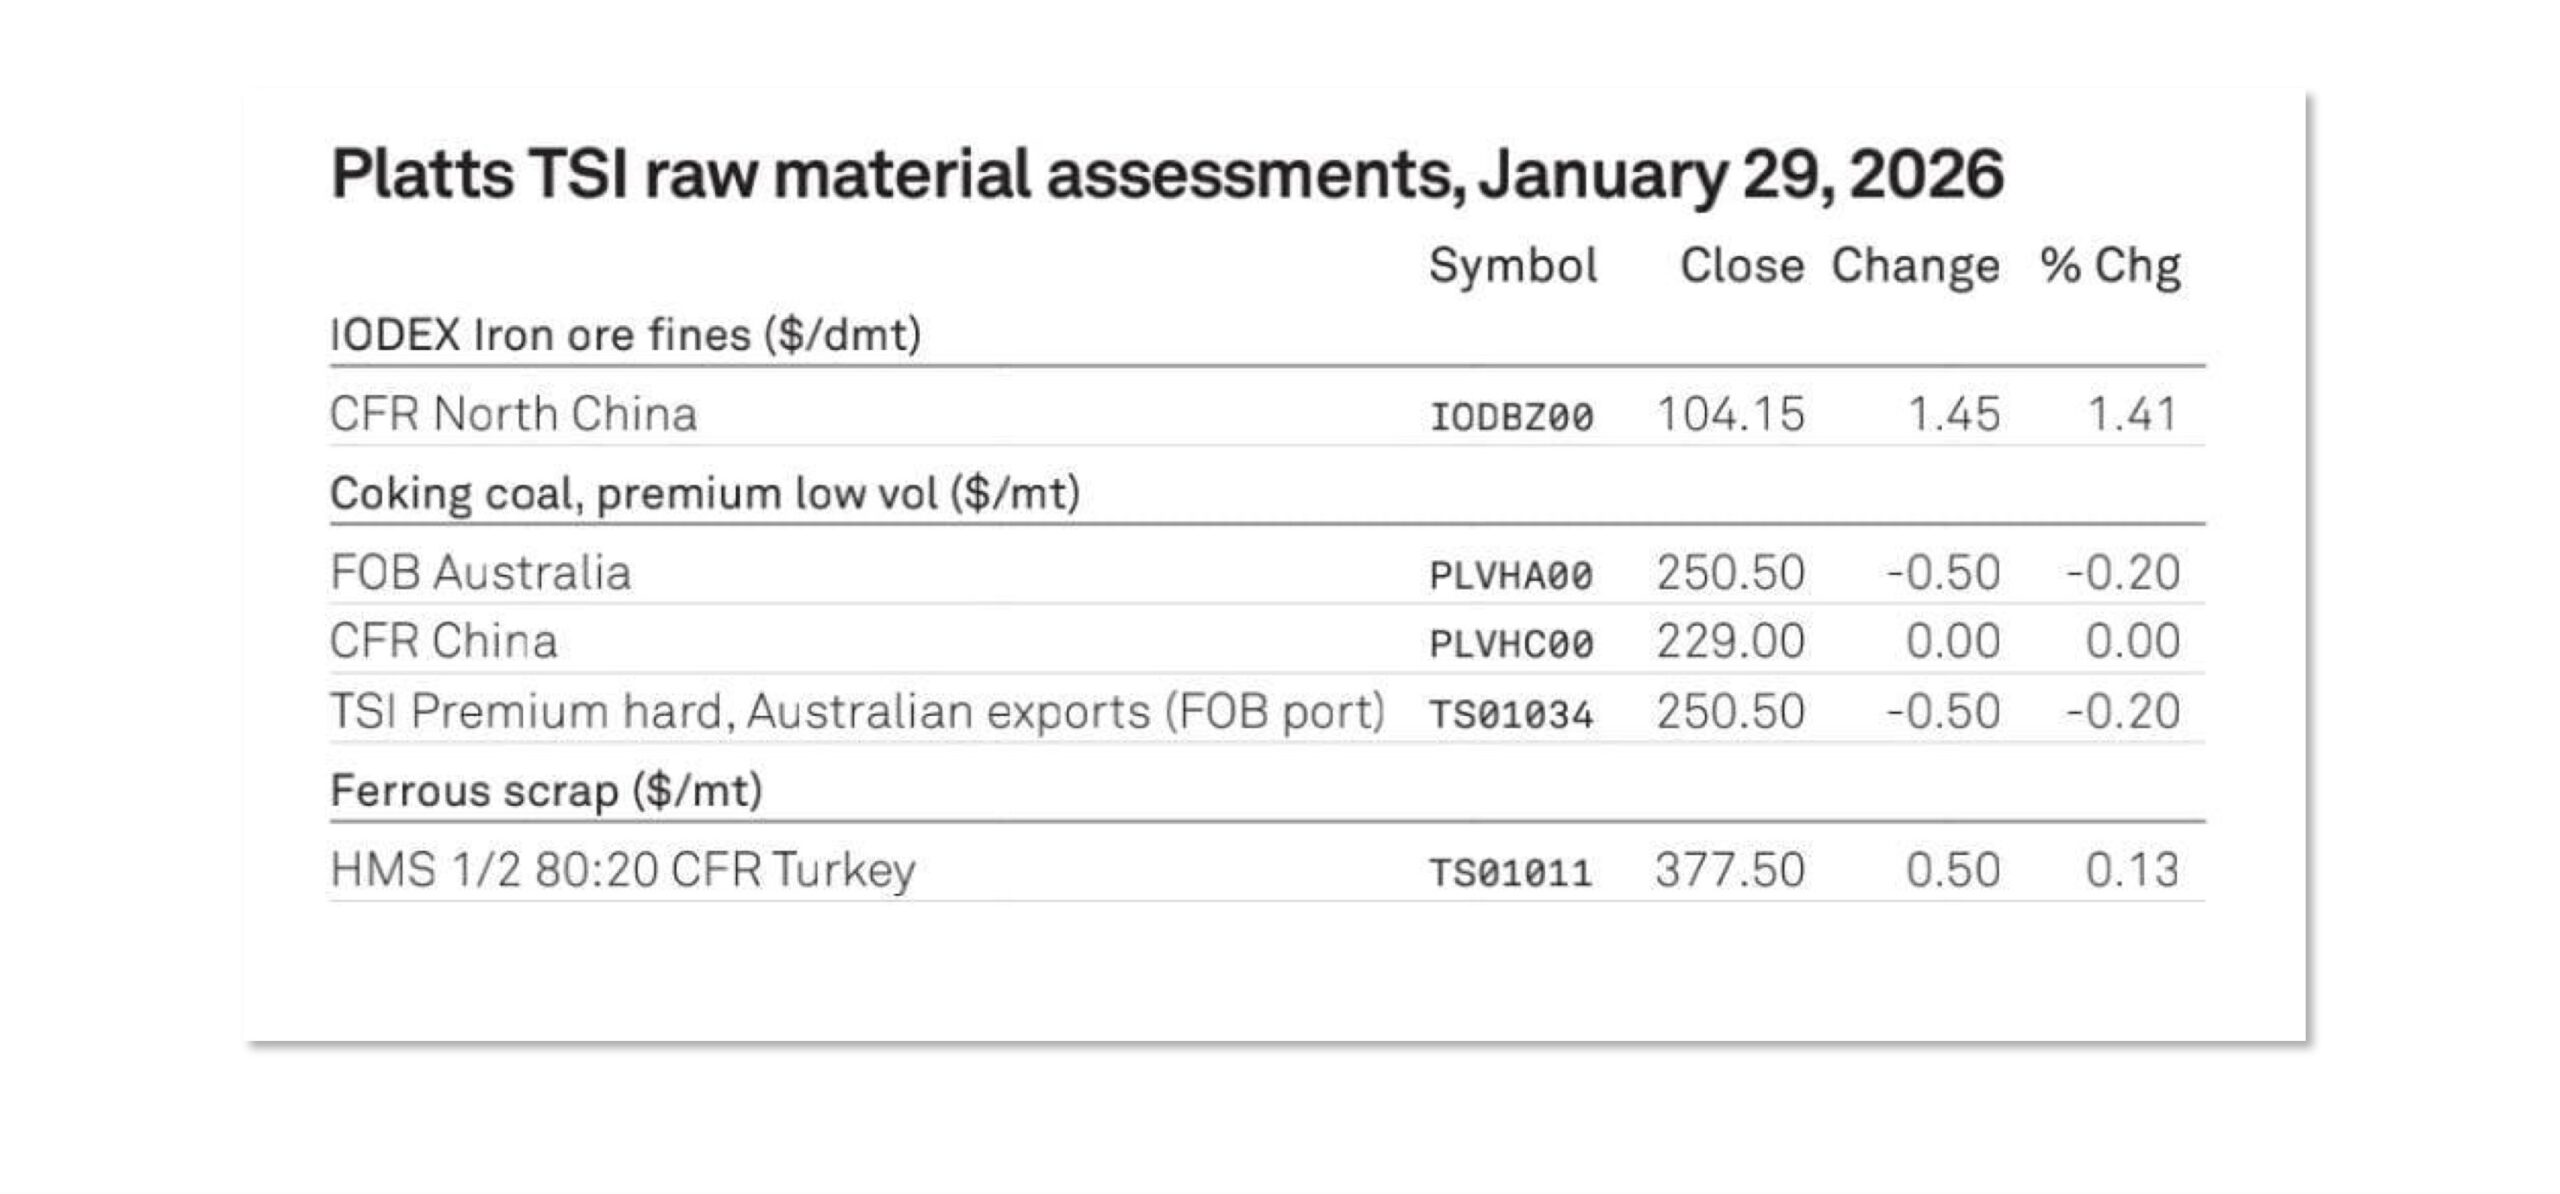Click the Platts TSI raw material assessments title
This screenshot has width=2560, height=1194.
[x=1166, y=174]
